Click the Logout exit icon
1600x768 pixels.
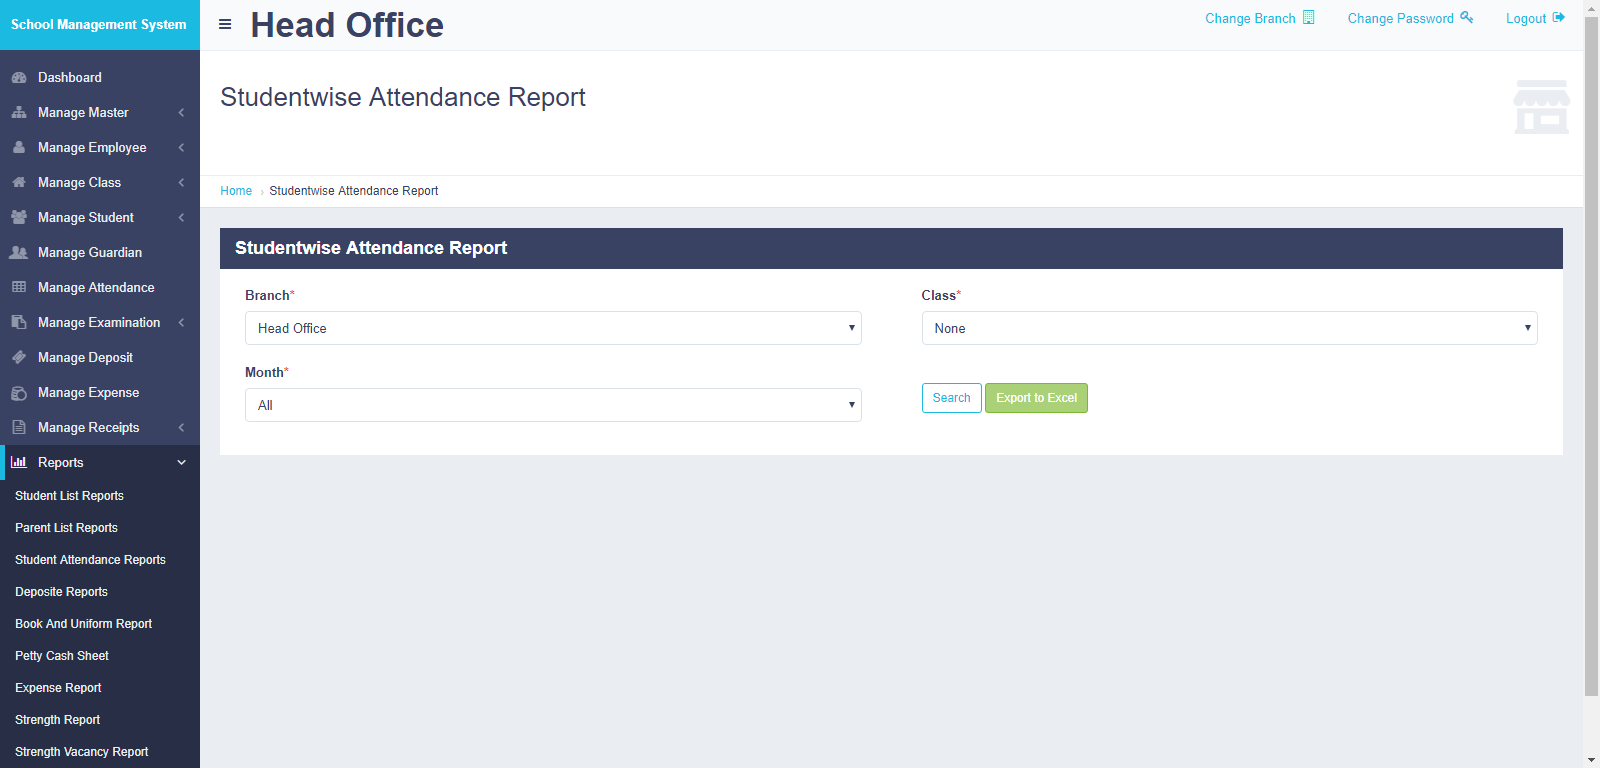pyautogui.click(x=1558, y=18)
